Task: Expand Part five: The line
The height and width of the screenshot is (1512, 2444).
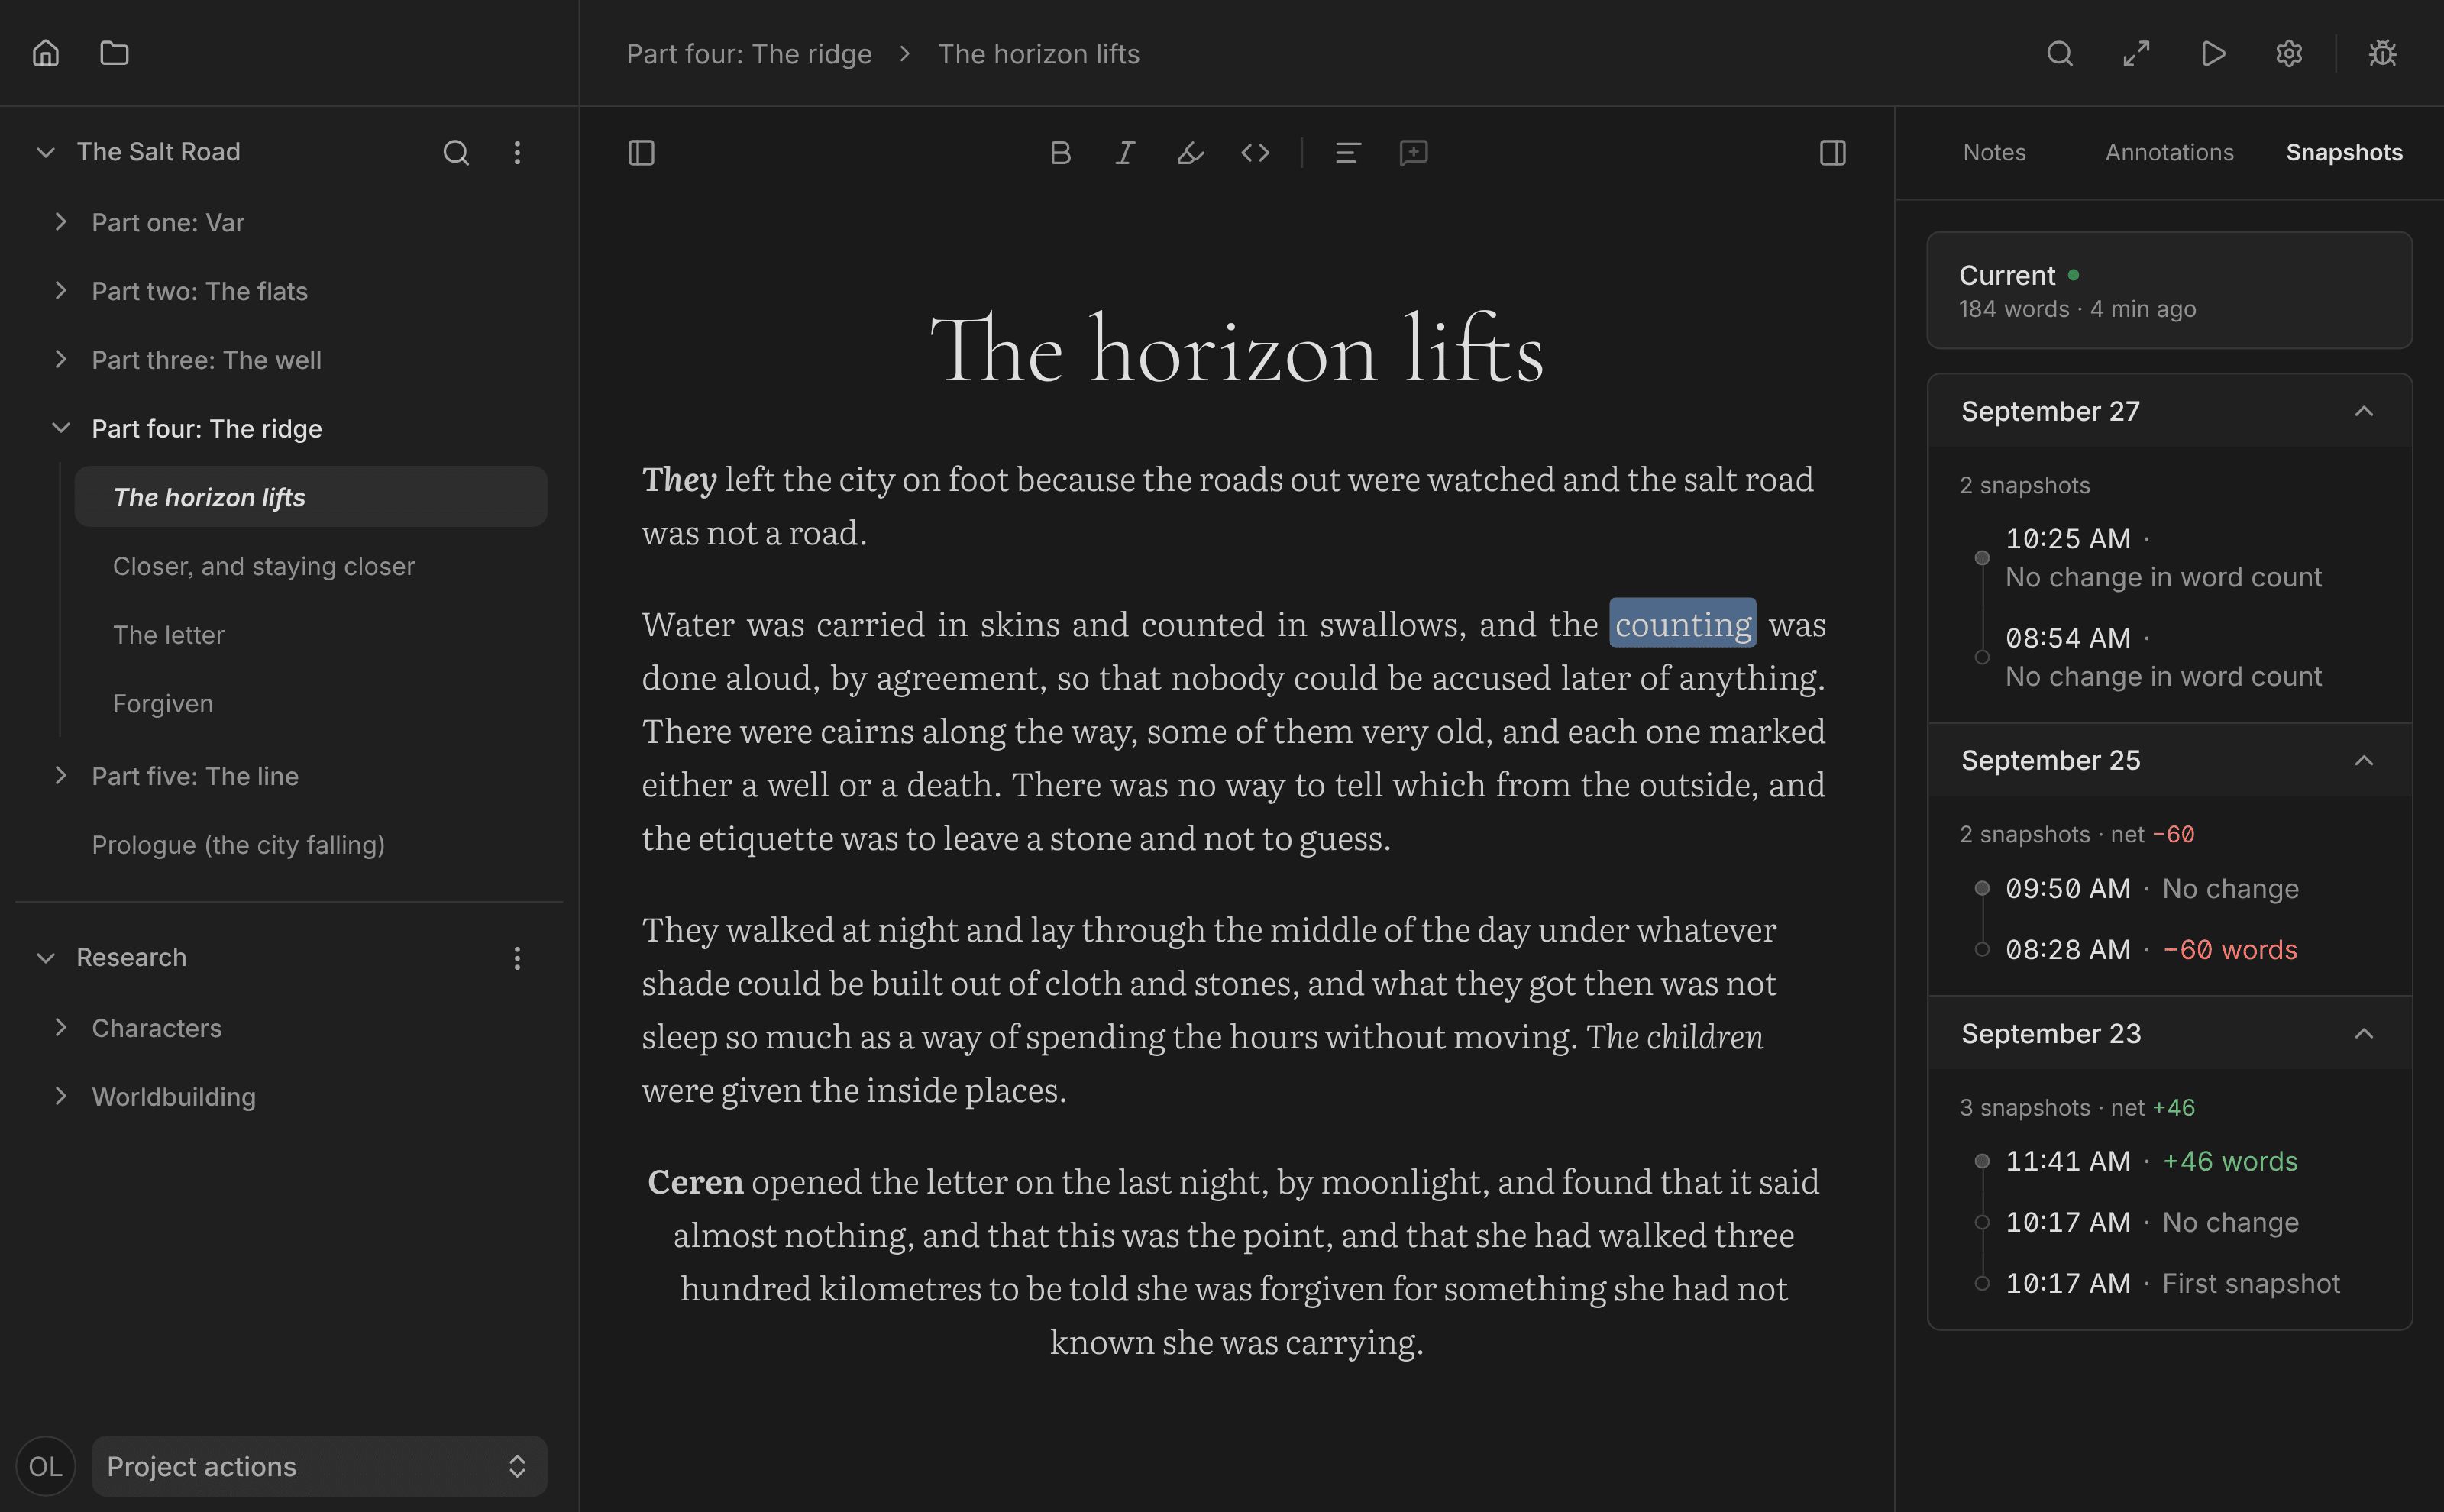Action: point(61,776)
